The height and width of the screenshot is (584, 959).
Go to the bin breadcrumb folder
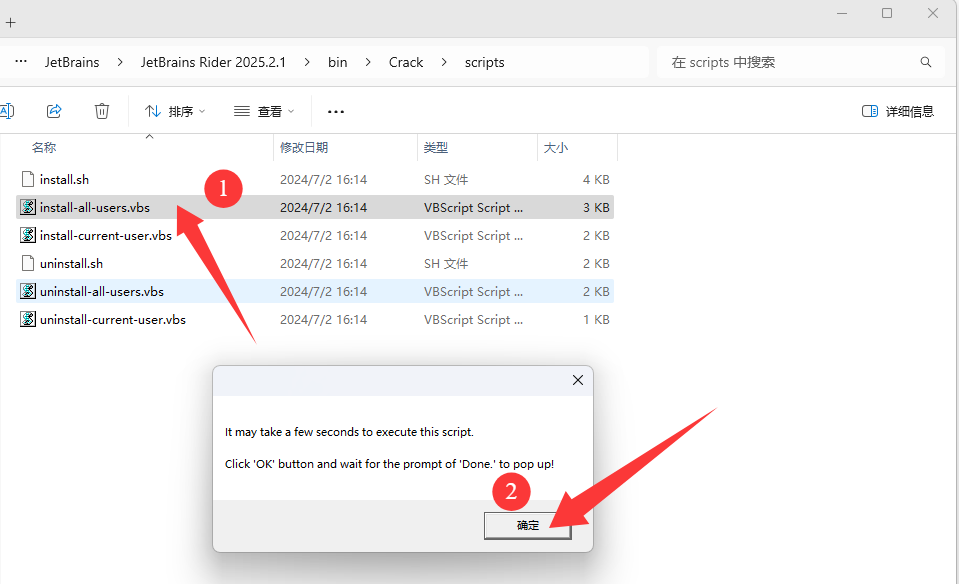[338, 62]
